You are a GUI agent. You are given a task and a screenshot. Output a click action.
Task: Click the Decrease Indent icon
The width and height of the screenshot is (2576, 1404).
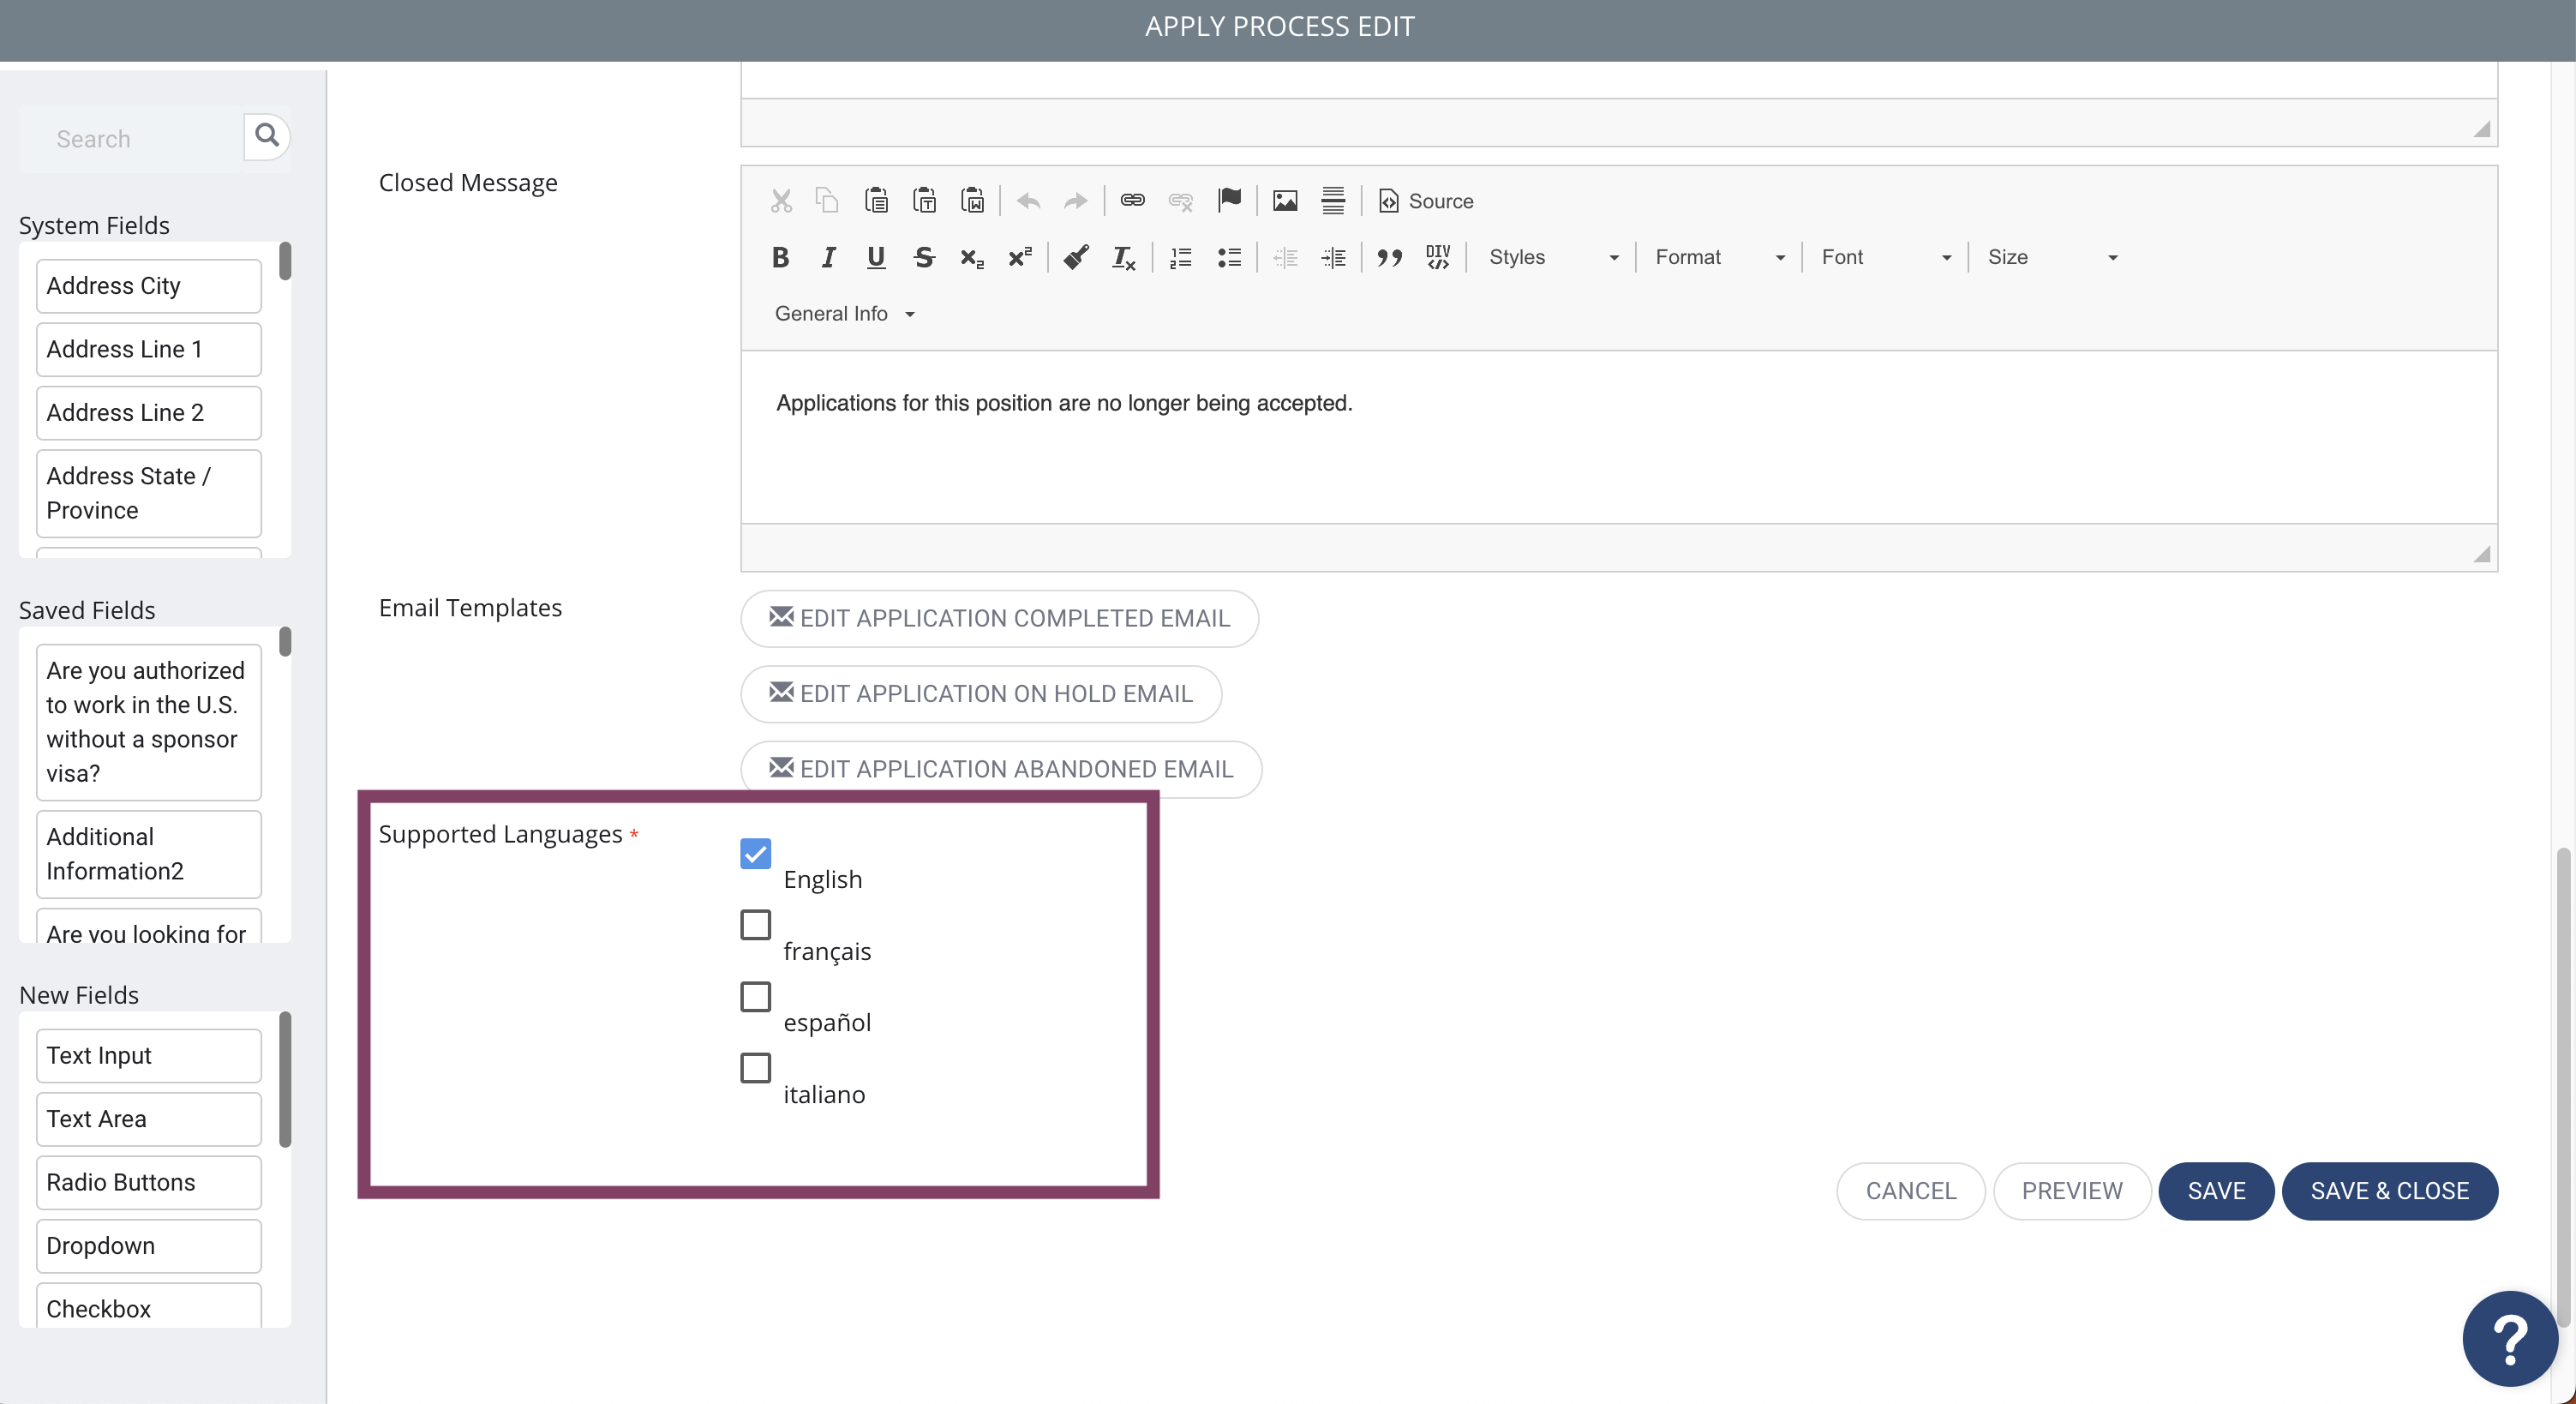[1285, 258]
